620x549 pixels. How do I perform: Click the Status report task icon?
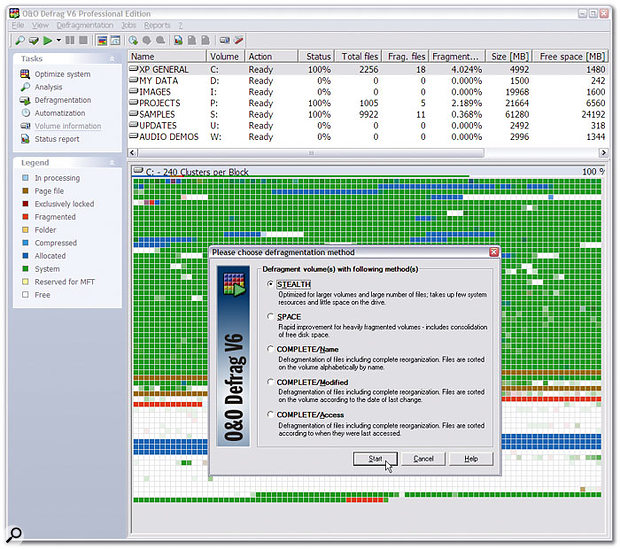tap(25, 139)
